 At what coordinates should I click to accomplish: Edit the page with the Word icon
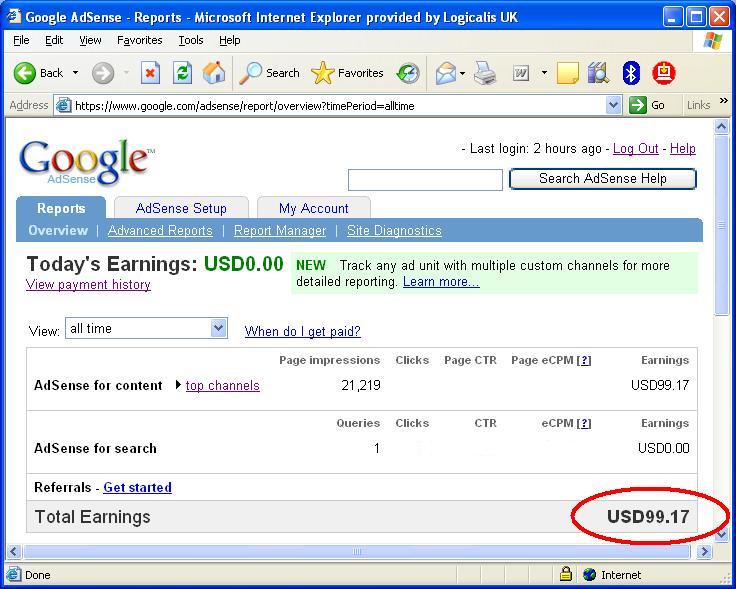tap(521, 73)
